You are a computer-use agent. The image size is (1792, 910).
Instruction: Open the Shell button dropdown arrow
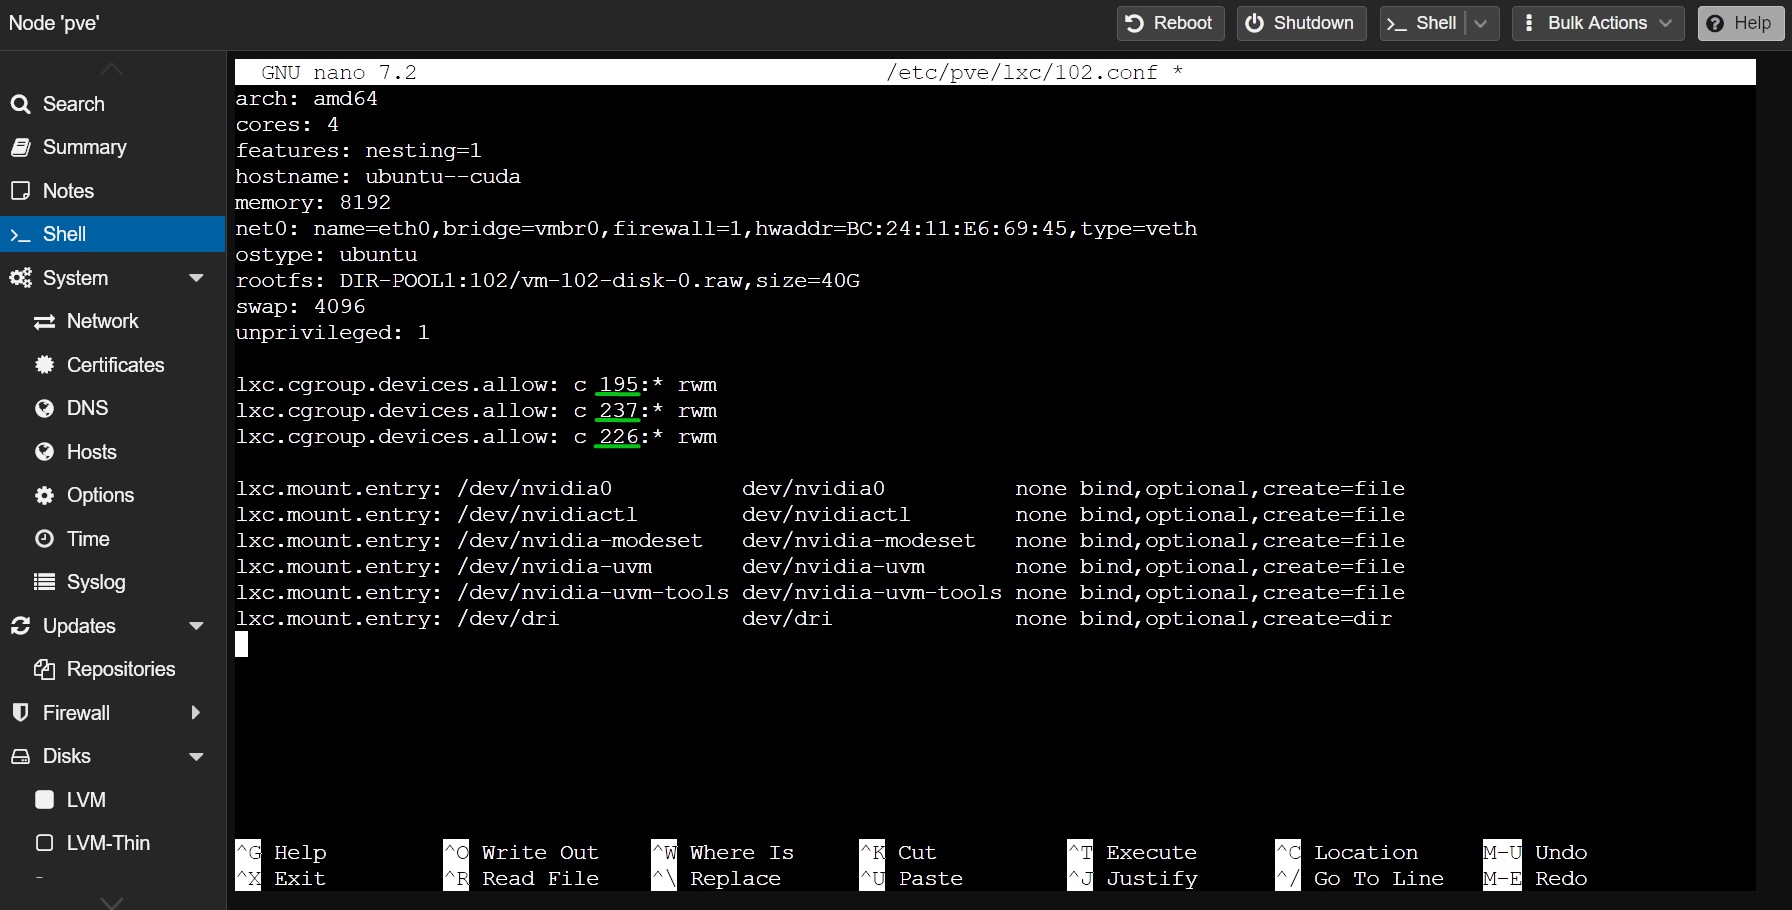(1481, 23)
